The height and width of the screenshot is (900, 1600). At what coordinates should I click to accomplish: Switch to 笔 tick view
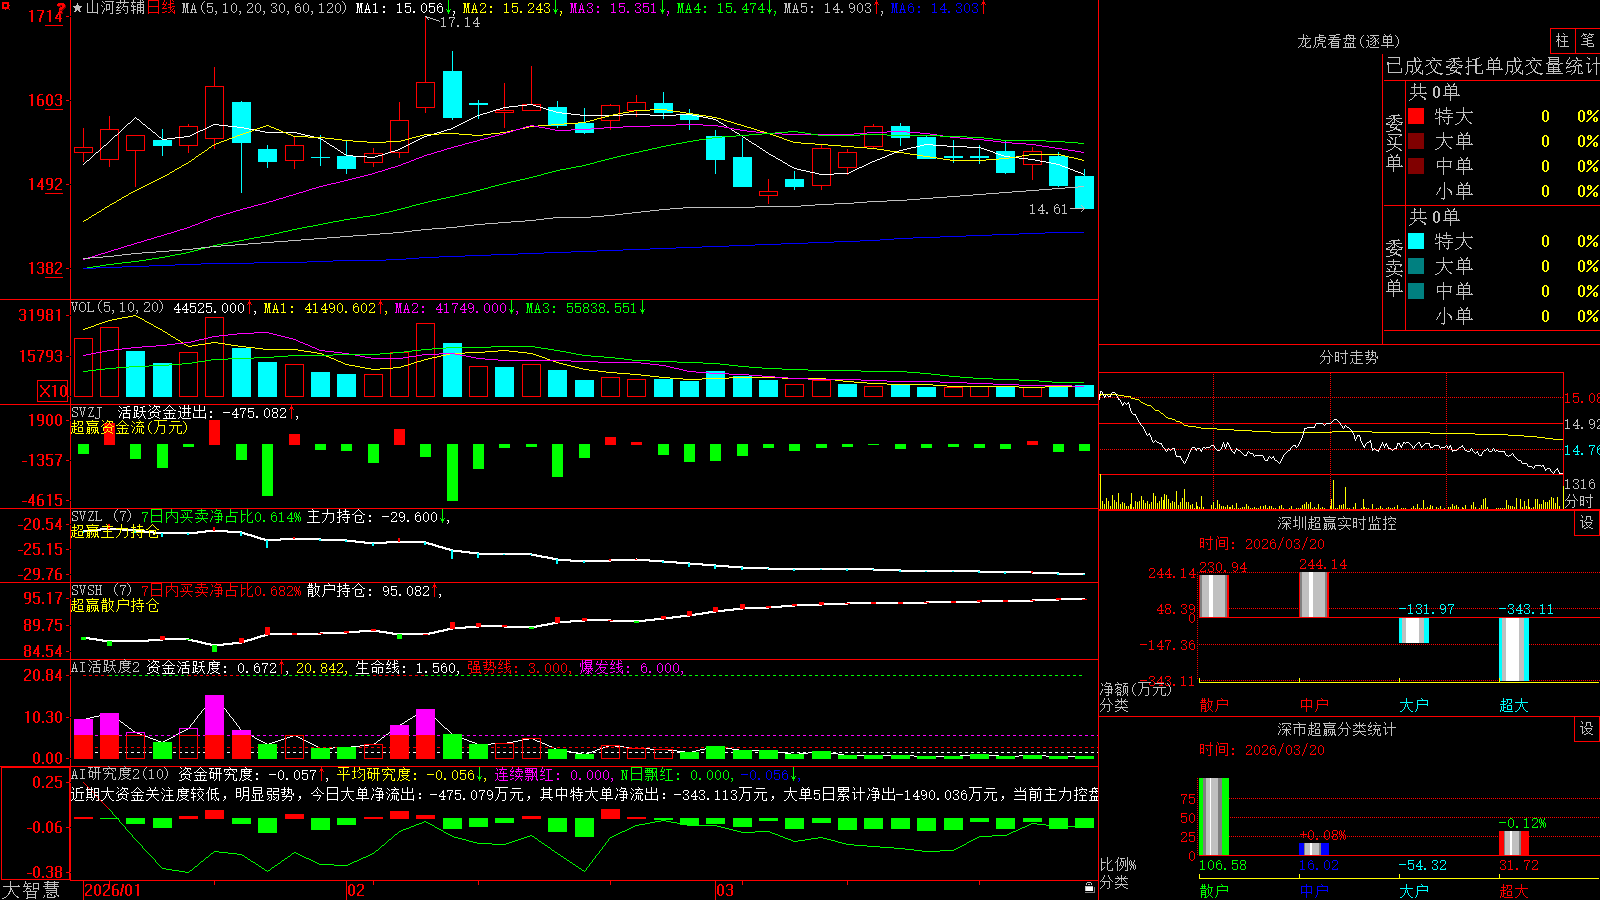1587,41
